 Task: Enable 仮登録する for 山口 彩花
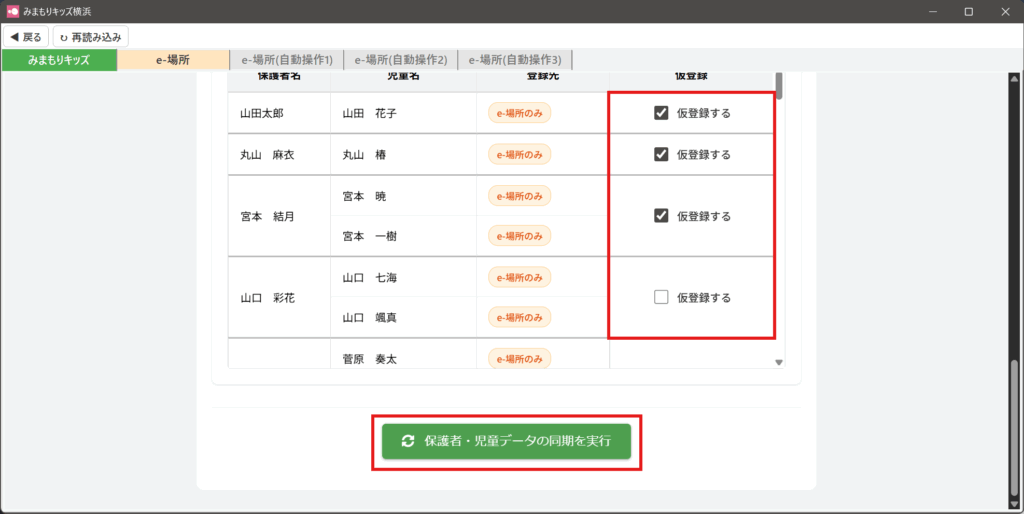pyautogui.click(x=660, y=297)
